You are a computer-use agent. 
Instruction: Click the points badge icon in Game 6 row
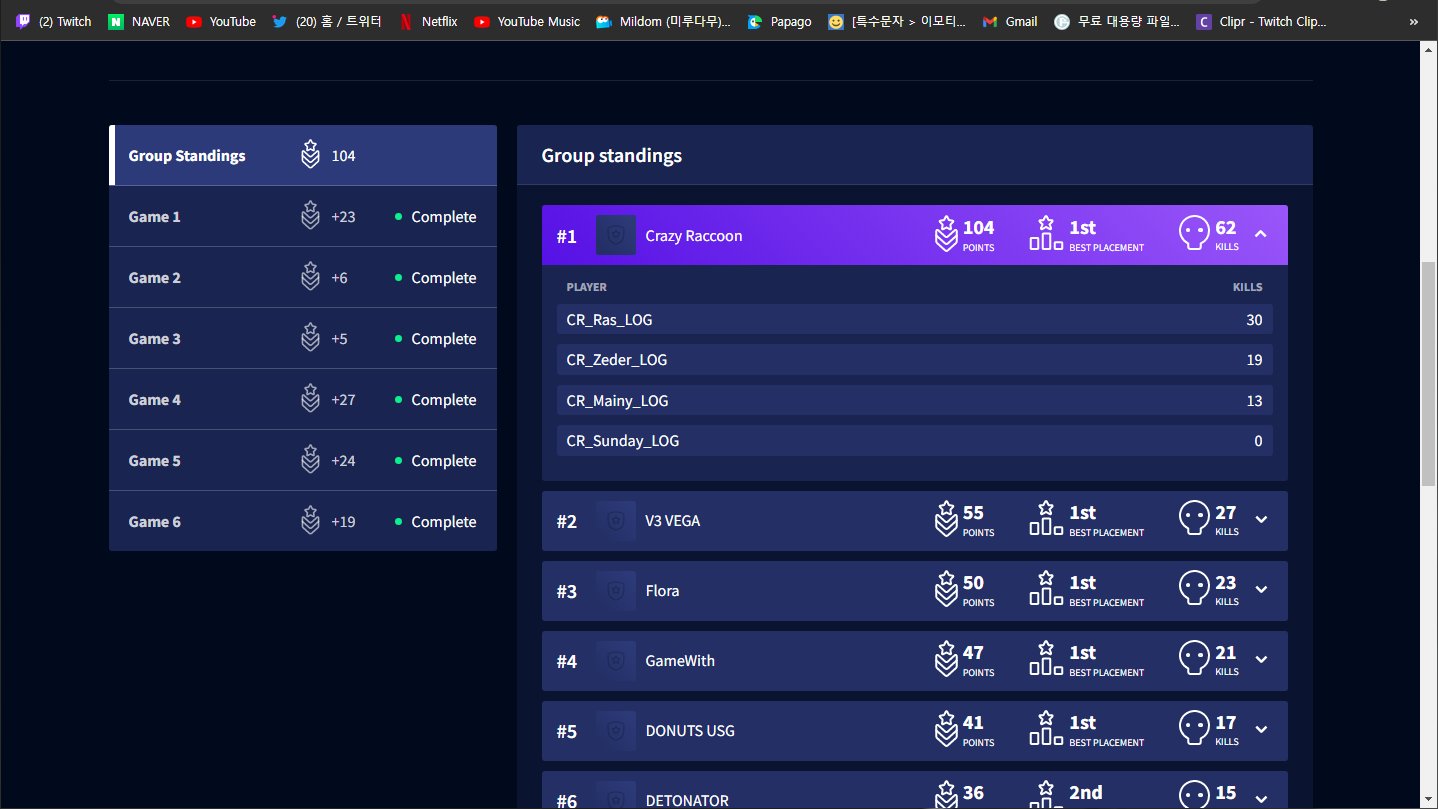[311, 521]
